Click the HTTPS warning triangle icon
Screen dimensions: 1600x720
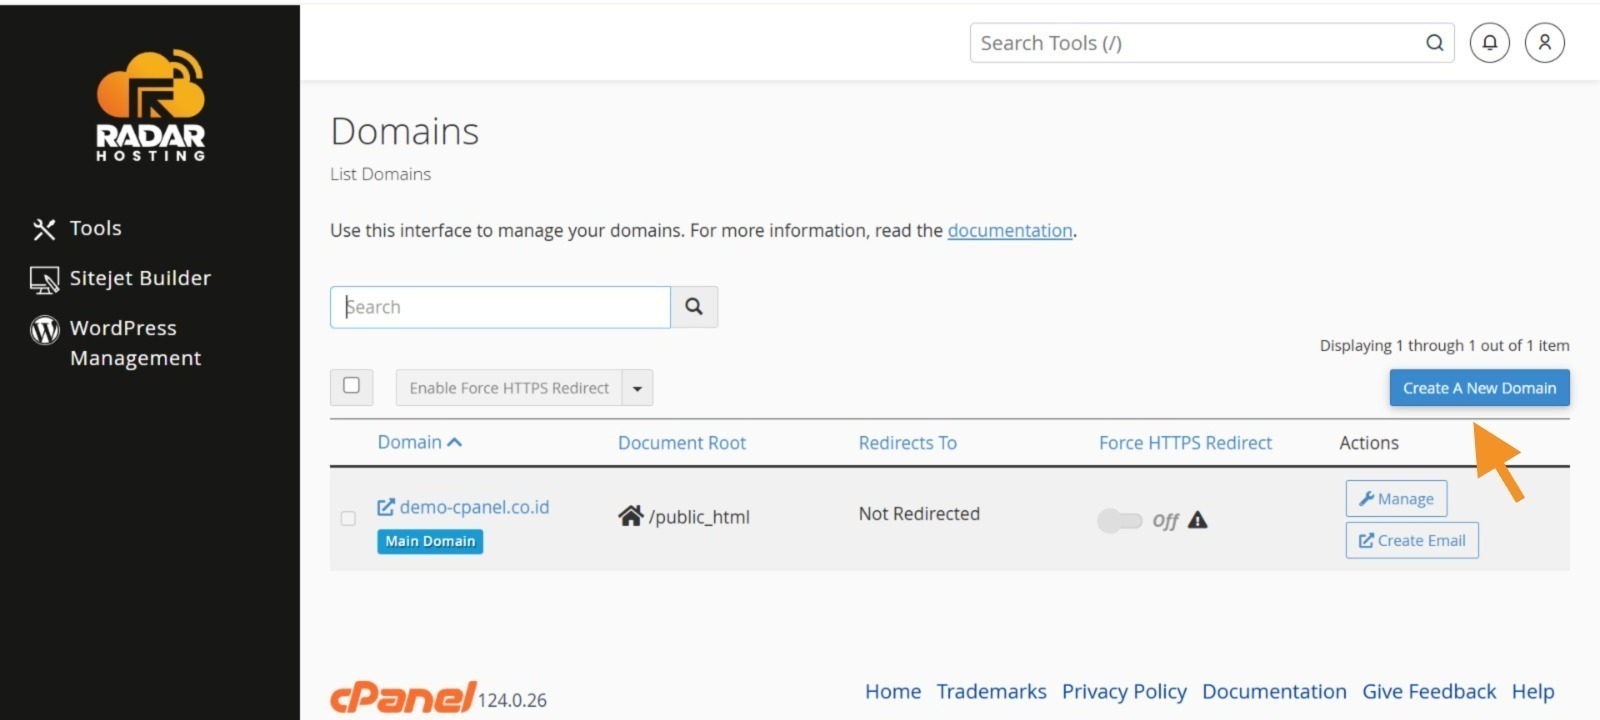pos(1197,520)
